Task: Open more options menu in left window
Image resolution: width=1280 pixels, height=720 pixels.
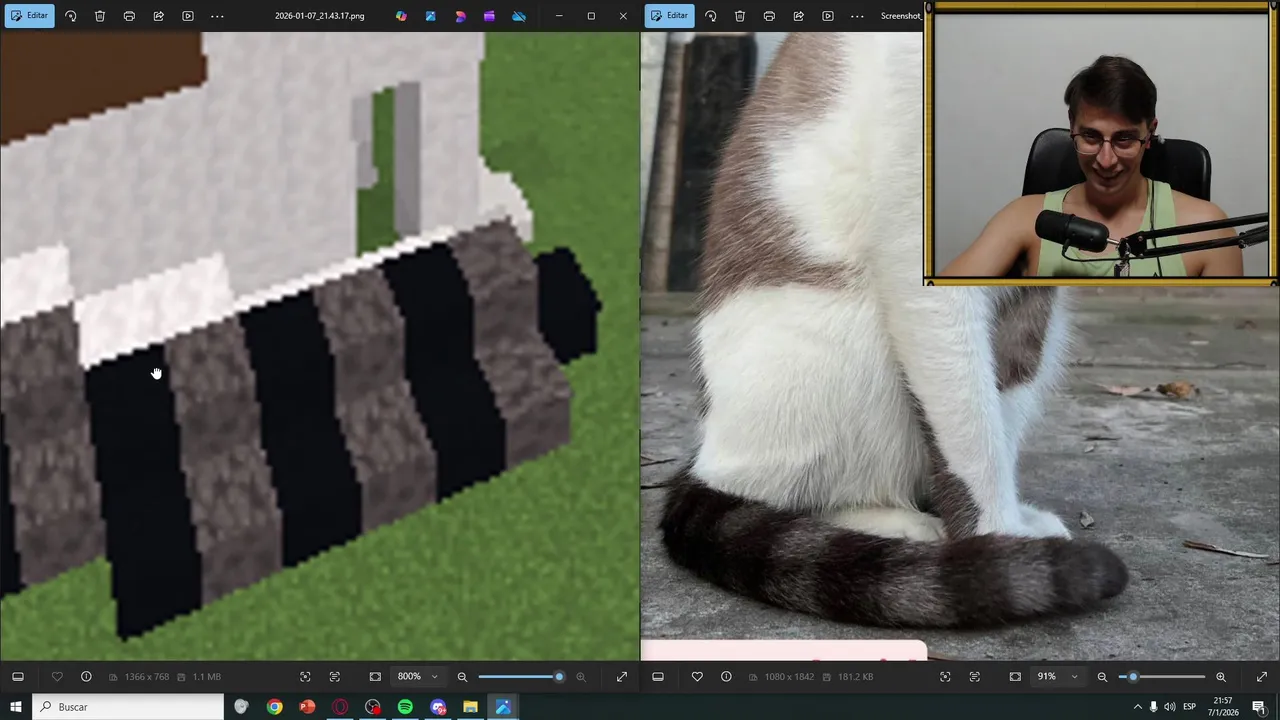Action: click(x=217, y=16)
